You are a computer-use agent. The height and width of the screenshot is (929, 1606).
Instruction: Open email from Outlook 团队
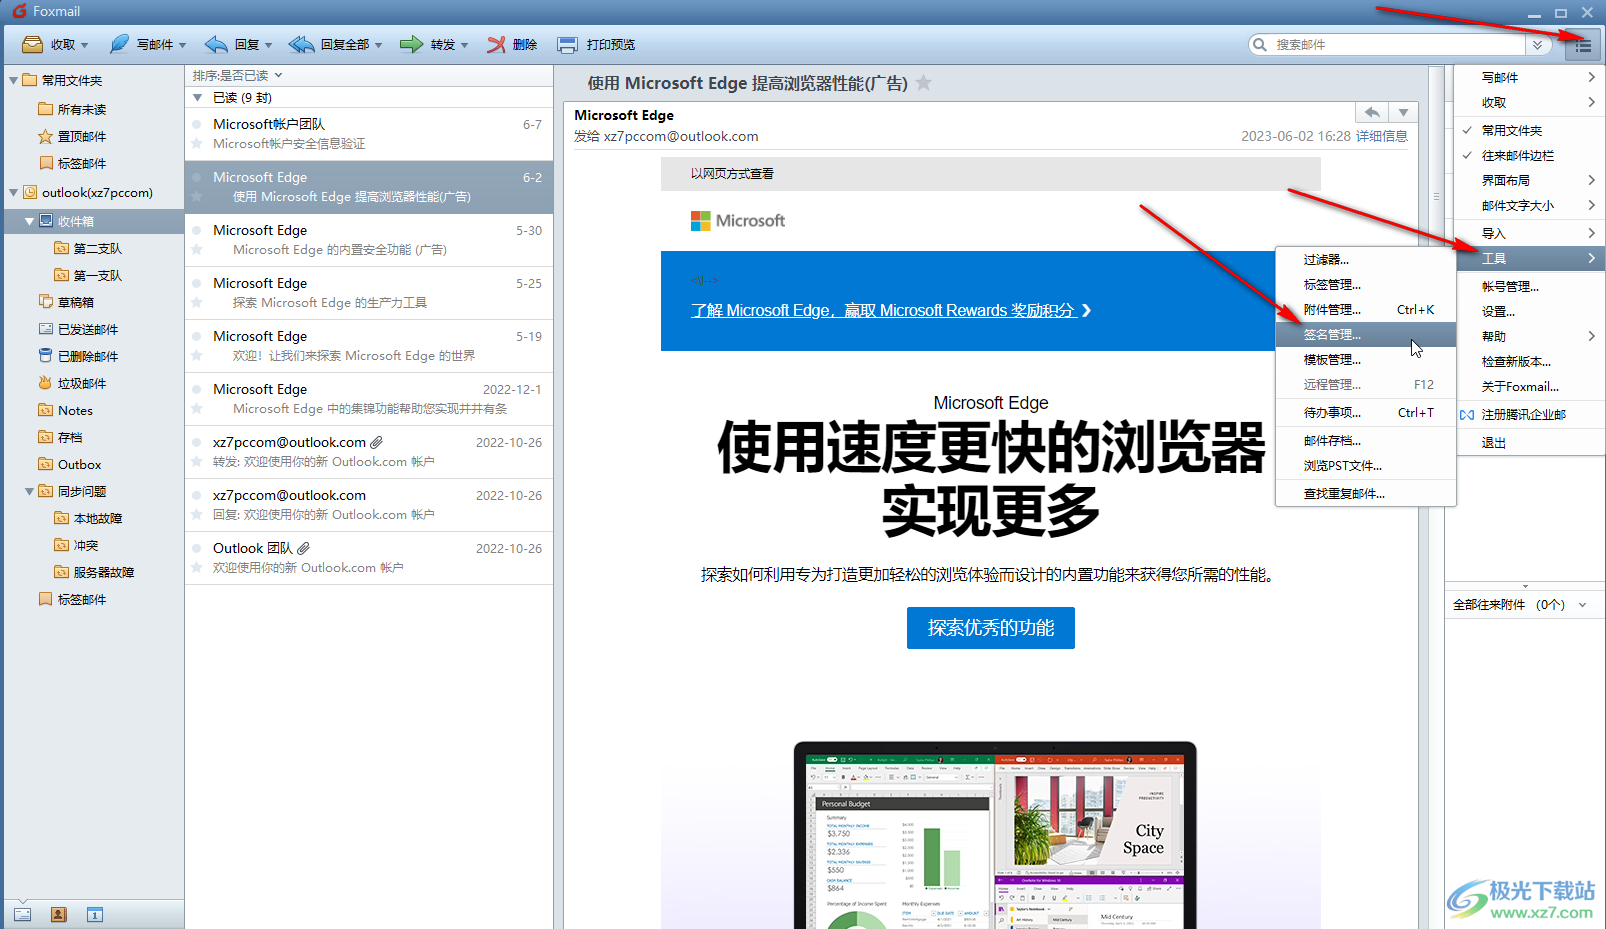click(x=369, y=558)
